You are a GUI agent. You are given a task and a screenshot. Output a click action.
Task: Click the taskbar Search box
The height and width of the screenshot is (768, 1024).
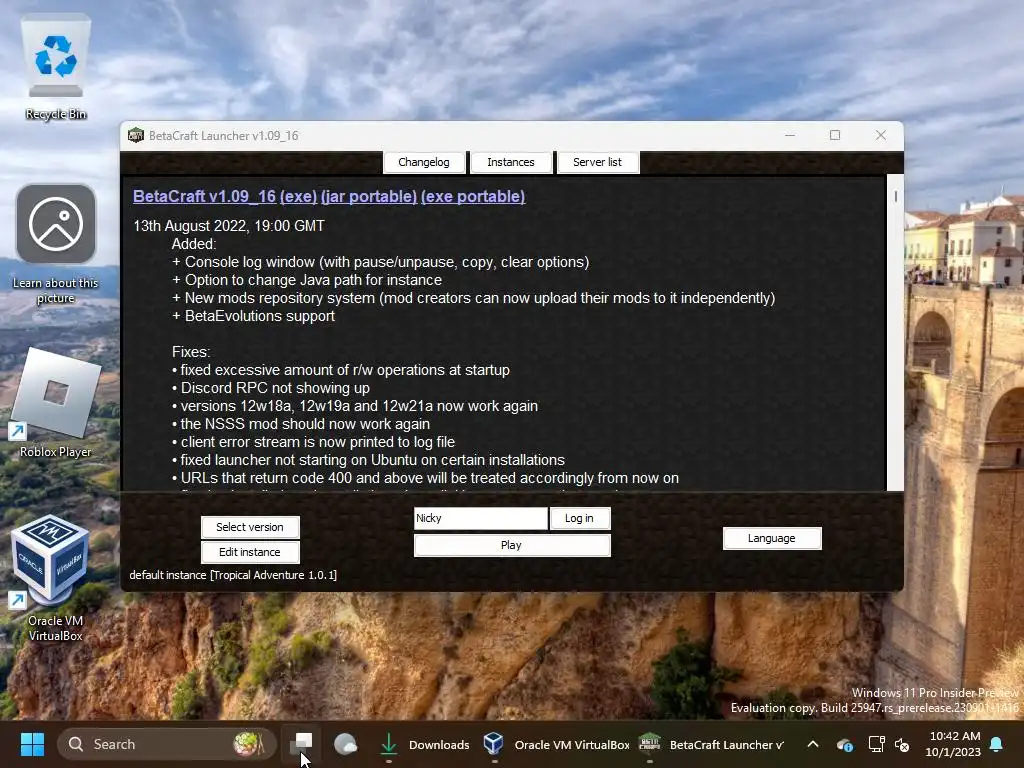coord(166,744)
